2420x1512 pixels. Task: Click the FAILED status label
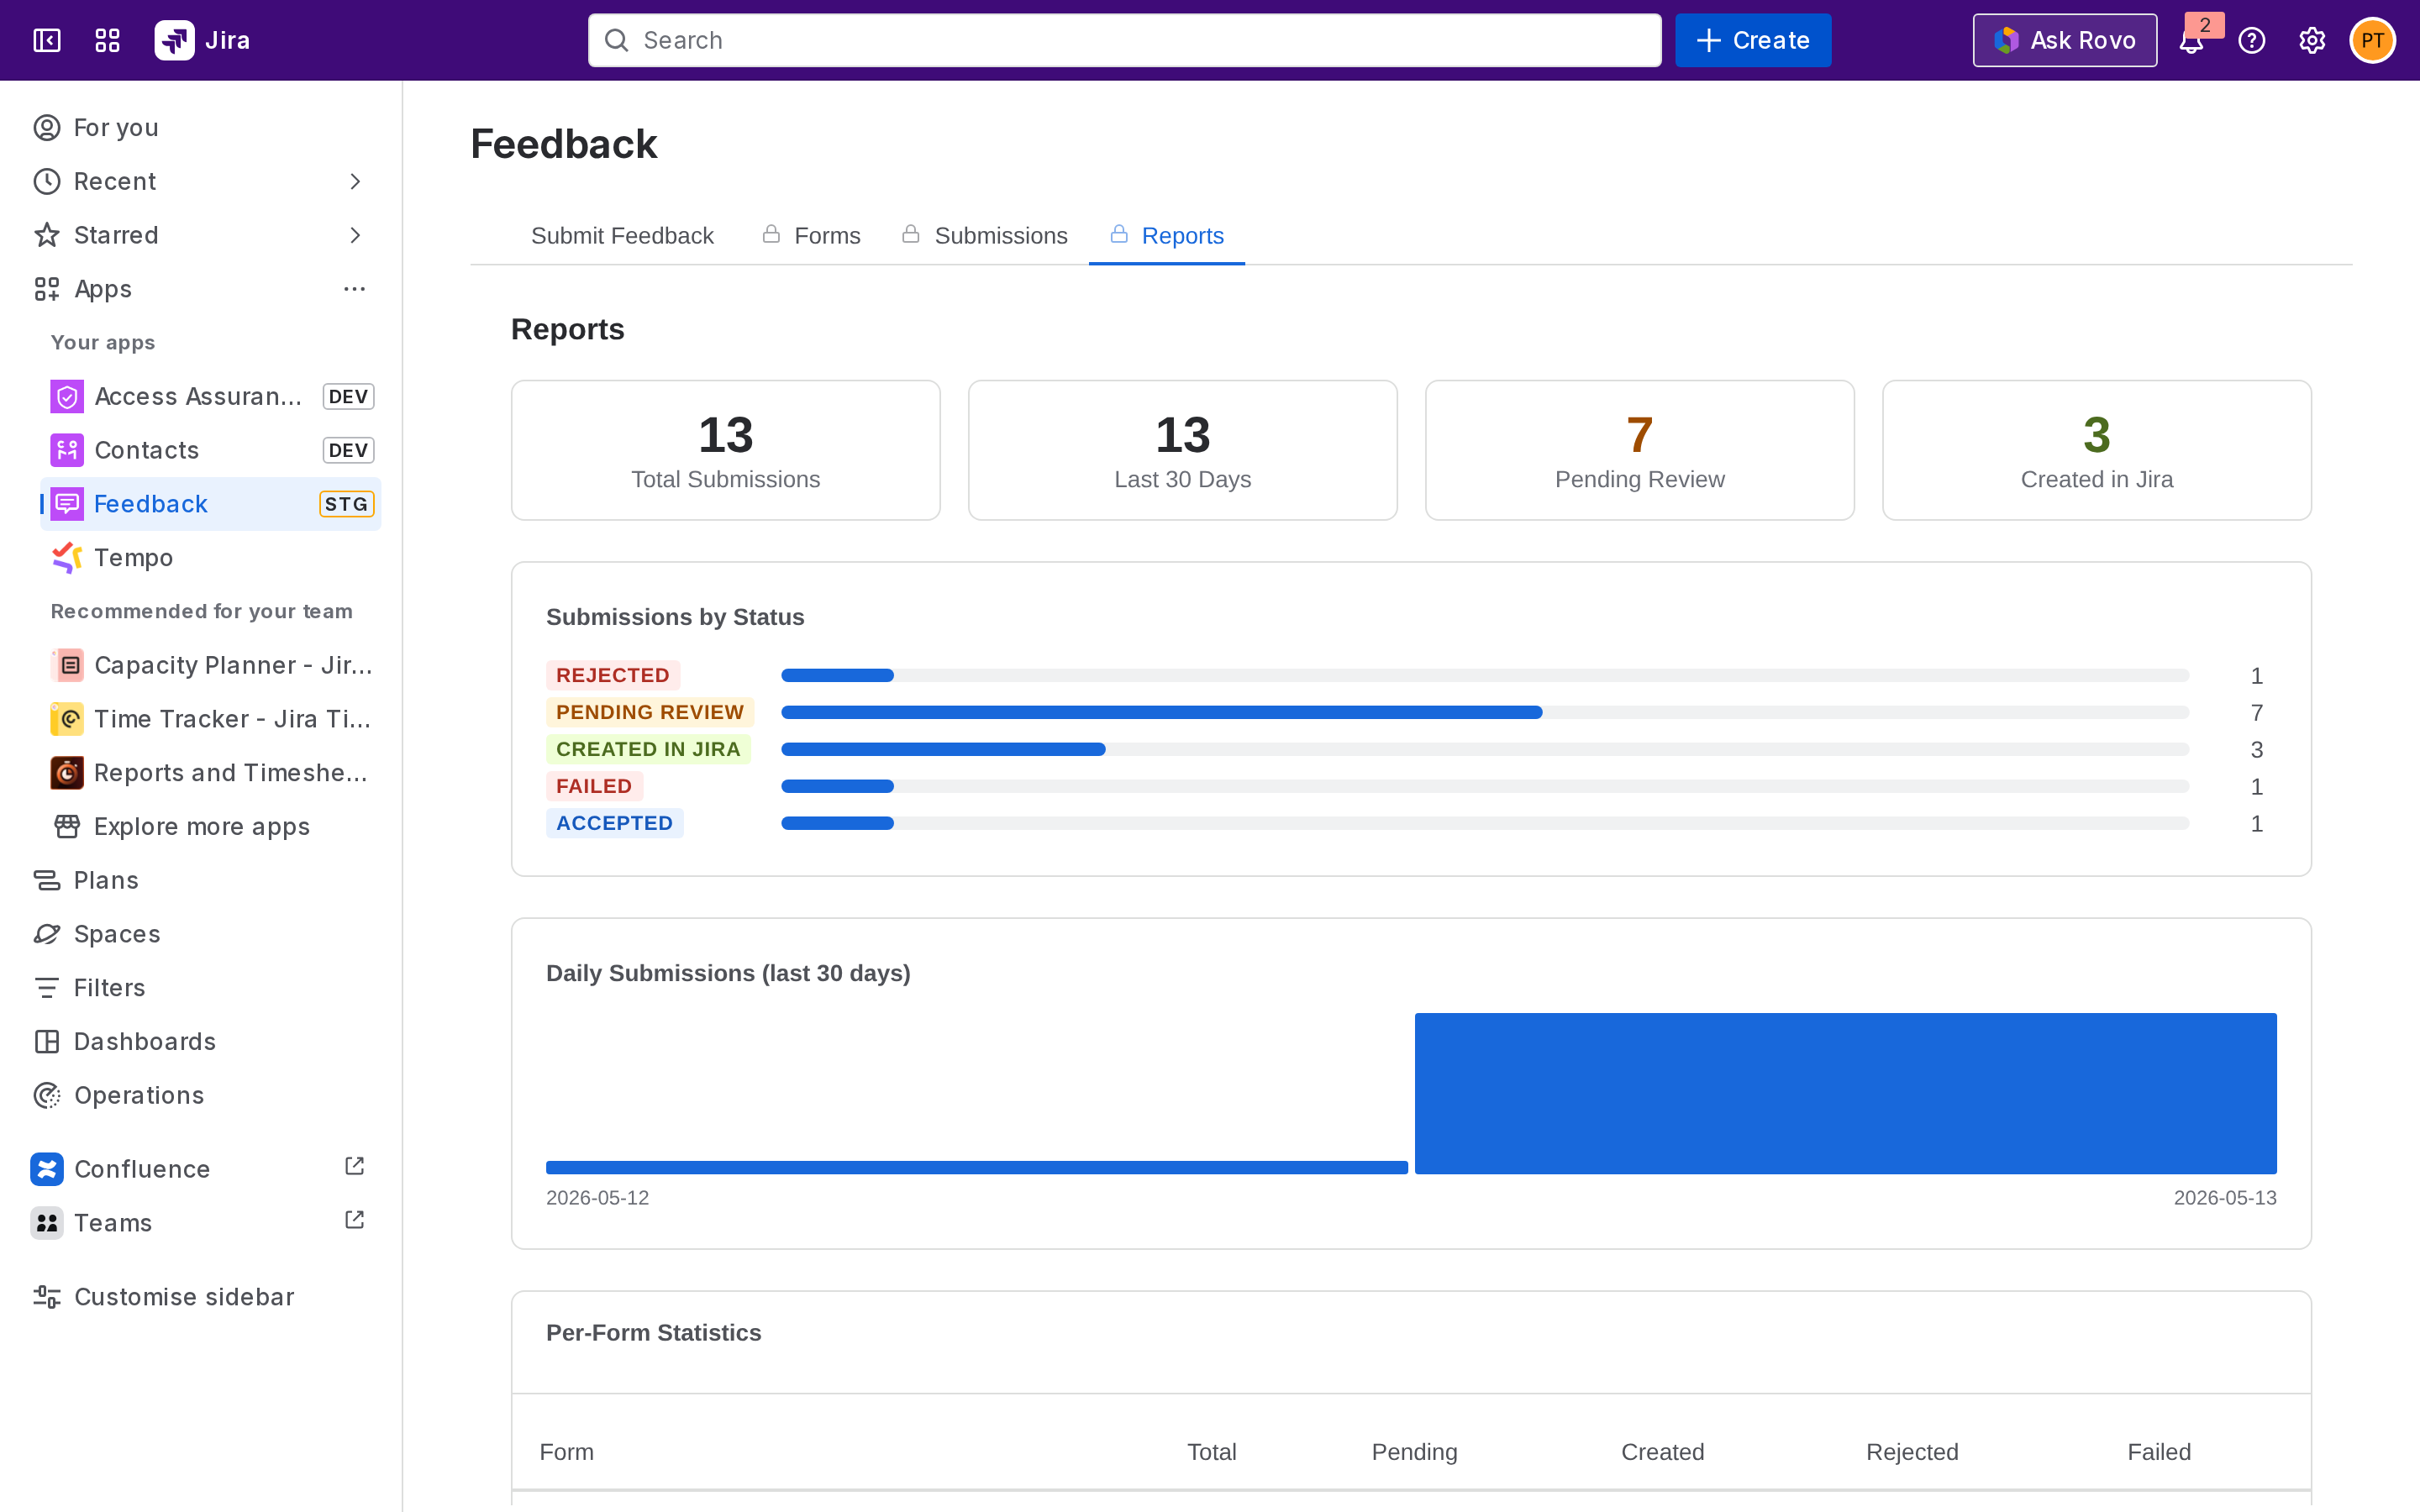(594, 786)
